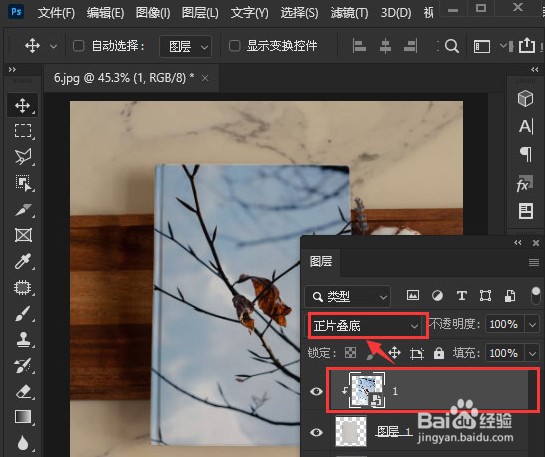Open the 文字(Y) menu
The height and width of the screenshot is (457, 545).
point(250,13)
